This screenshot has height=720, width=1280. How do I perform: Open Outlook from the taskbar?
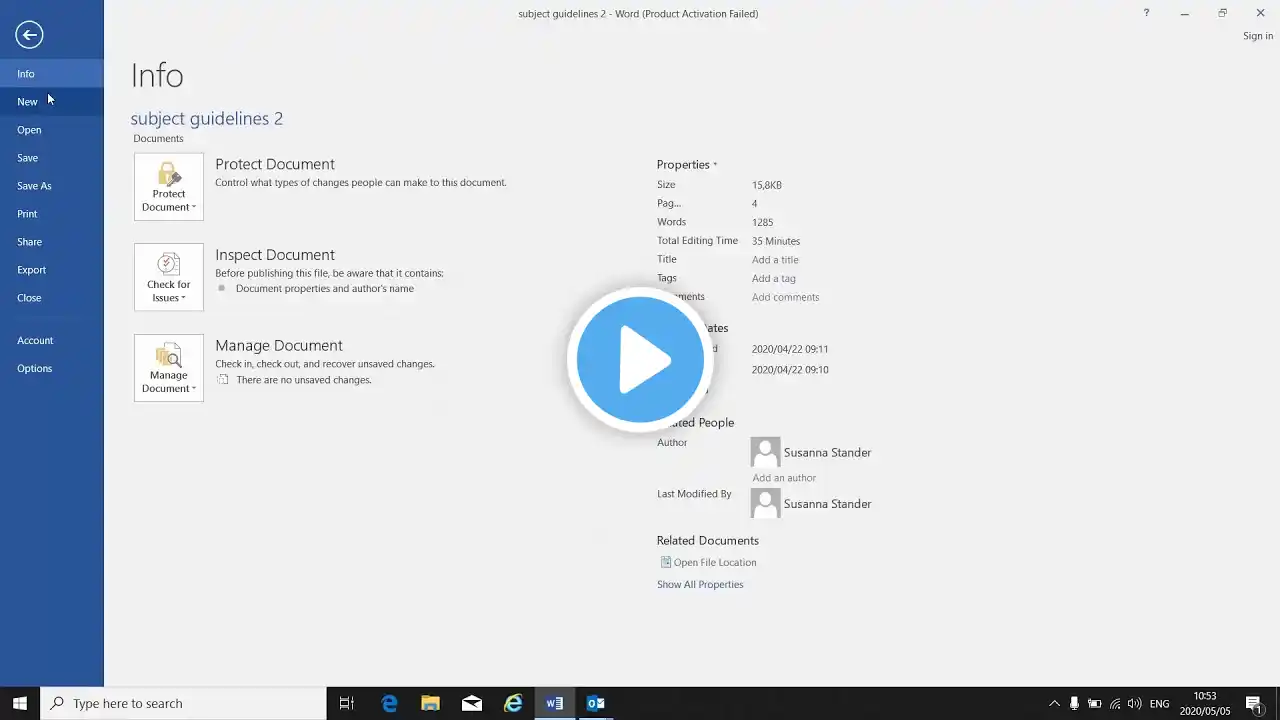pos(595,703)
